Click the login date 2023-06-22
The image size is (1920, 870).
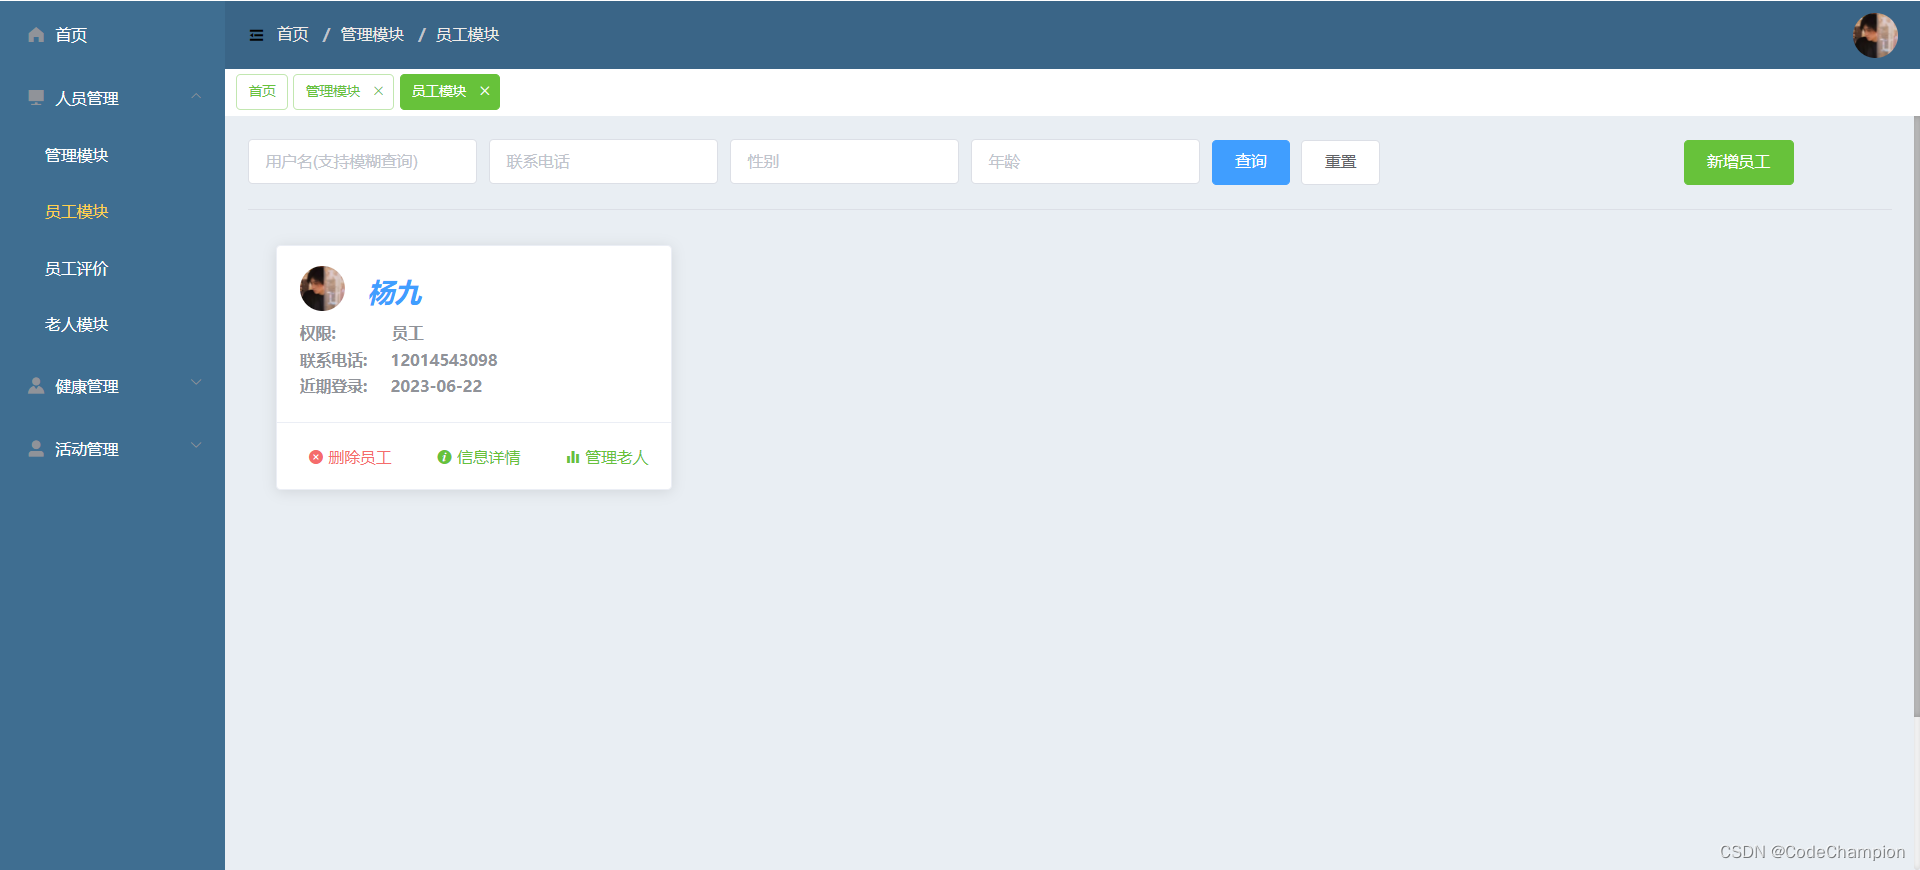coord(436,386)
